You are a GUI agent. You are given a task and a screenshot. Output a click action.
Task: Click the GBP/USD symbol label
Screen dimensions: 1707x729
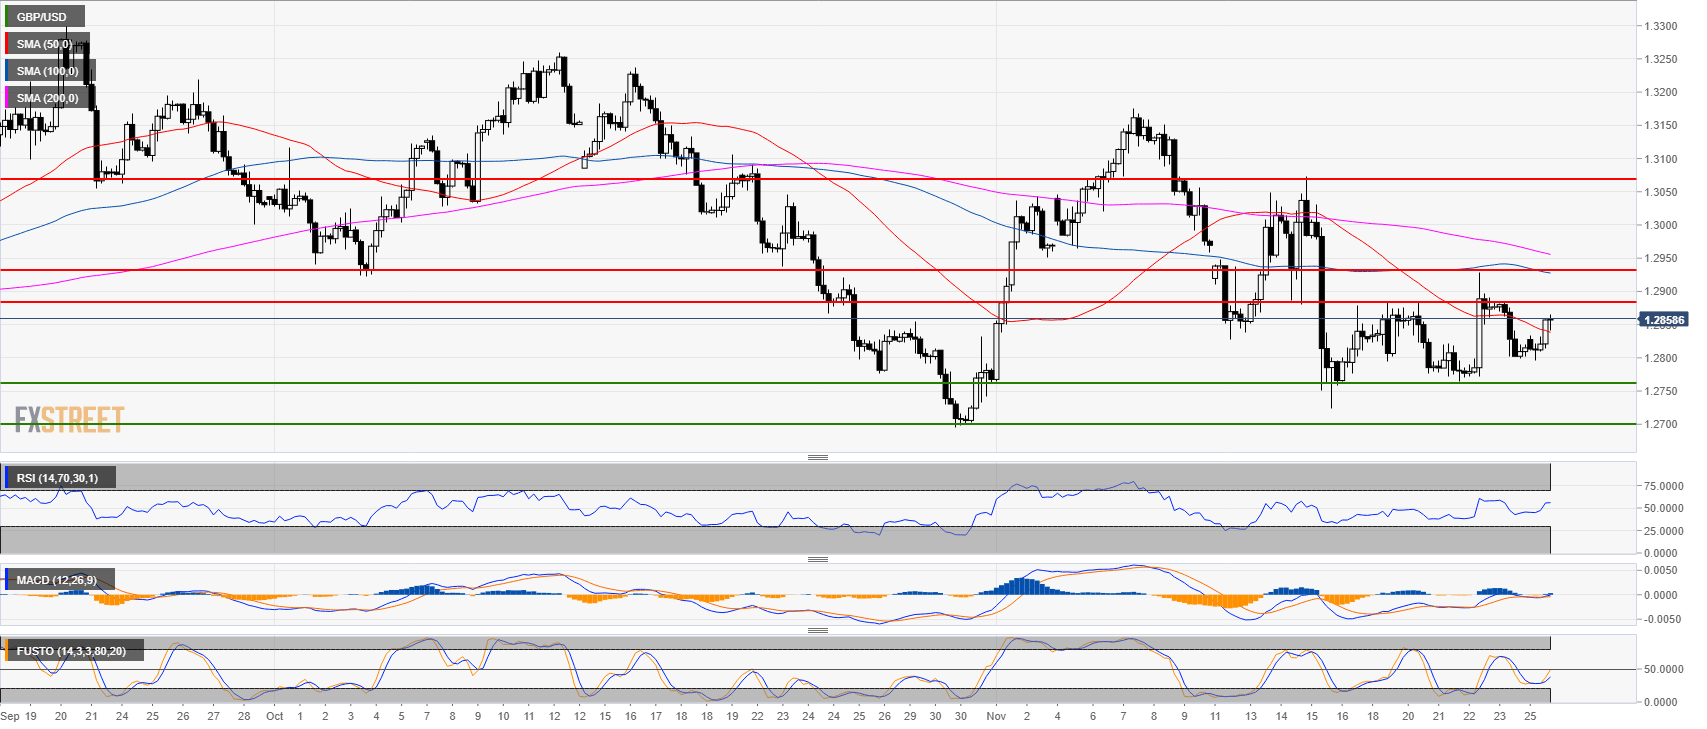[42, 17]
